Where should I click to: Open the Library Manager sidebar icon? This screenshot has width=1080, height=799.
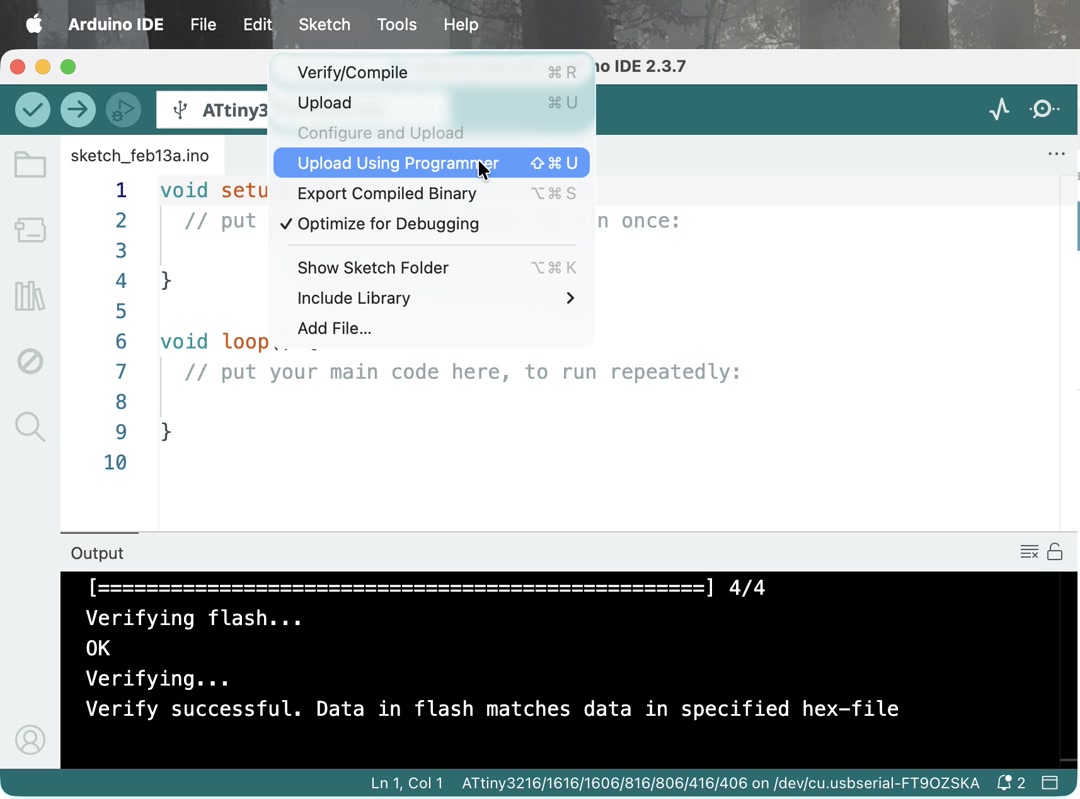(30, 295)
